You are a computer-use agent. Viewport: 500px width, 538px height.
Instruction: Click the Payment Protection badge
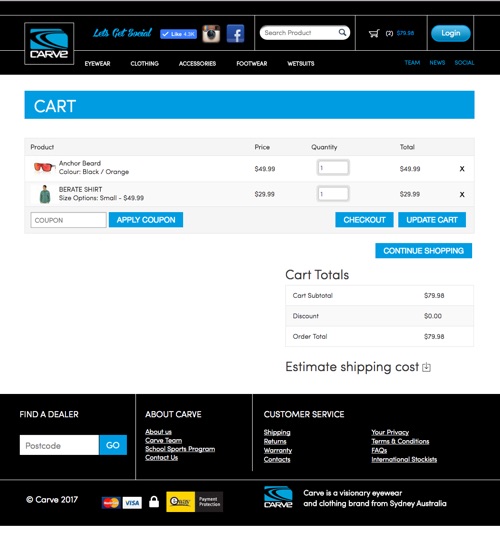click(209, 502)
